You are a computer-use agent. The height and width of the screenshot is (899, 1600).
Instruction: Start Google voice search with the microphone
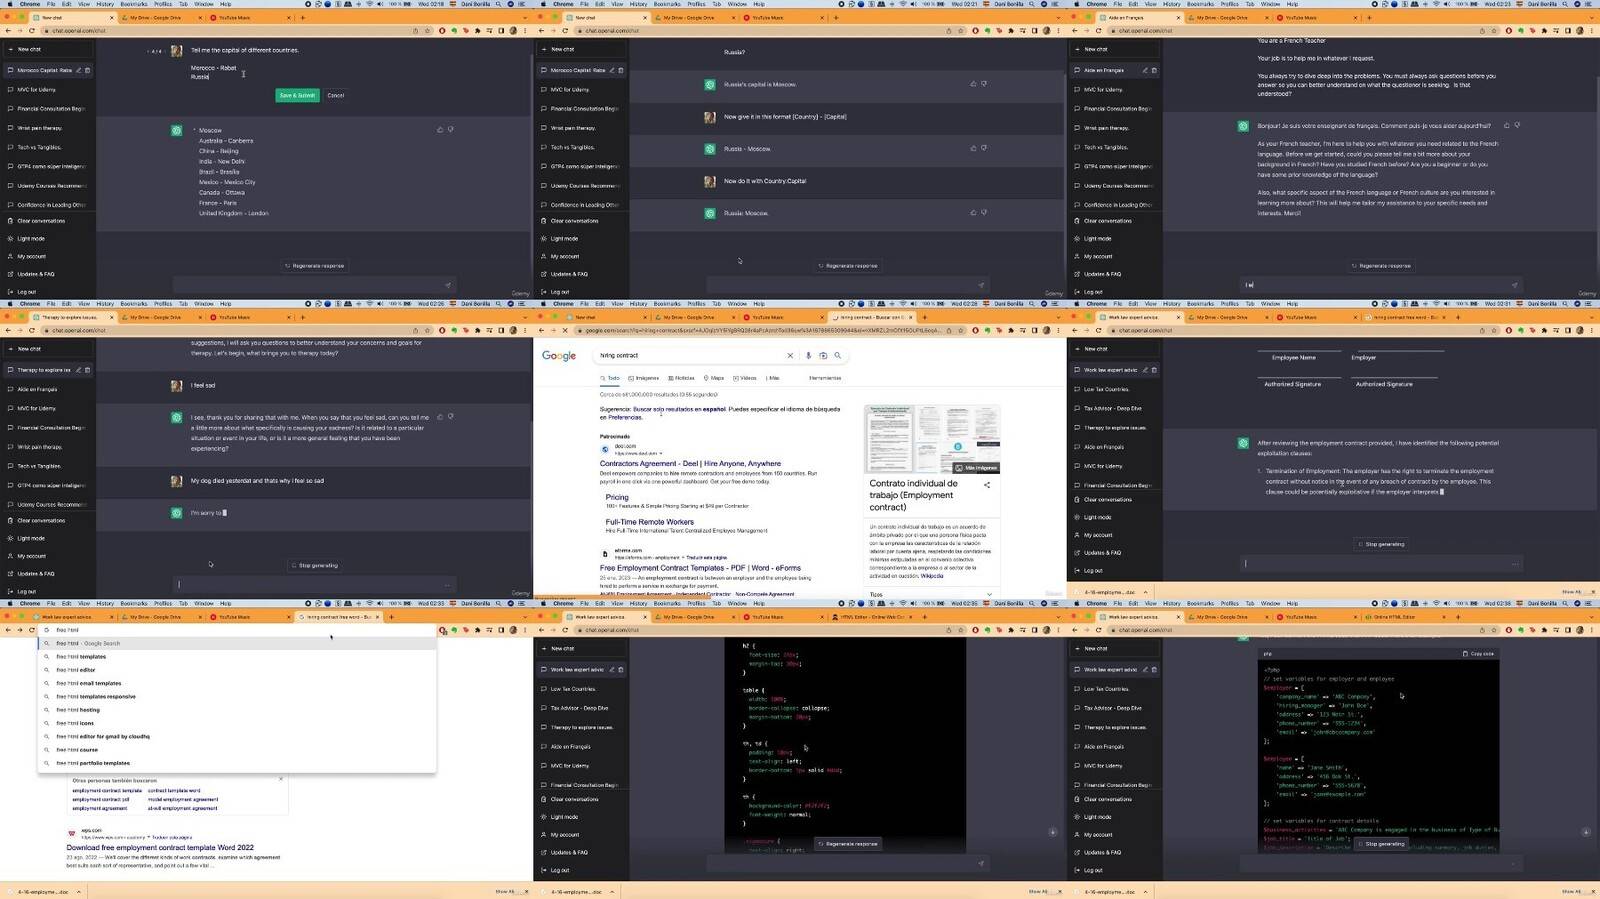(809, 355)
